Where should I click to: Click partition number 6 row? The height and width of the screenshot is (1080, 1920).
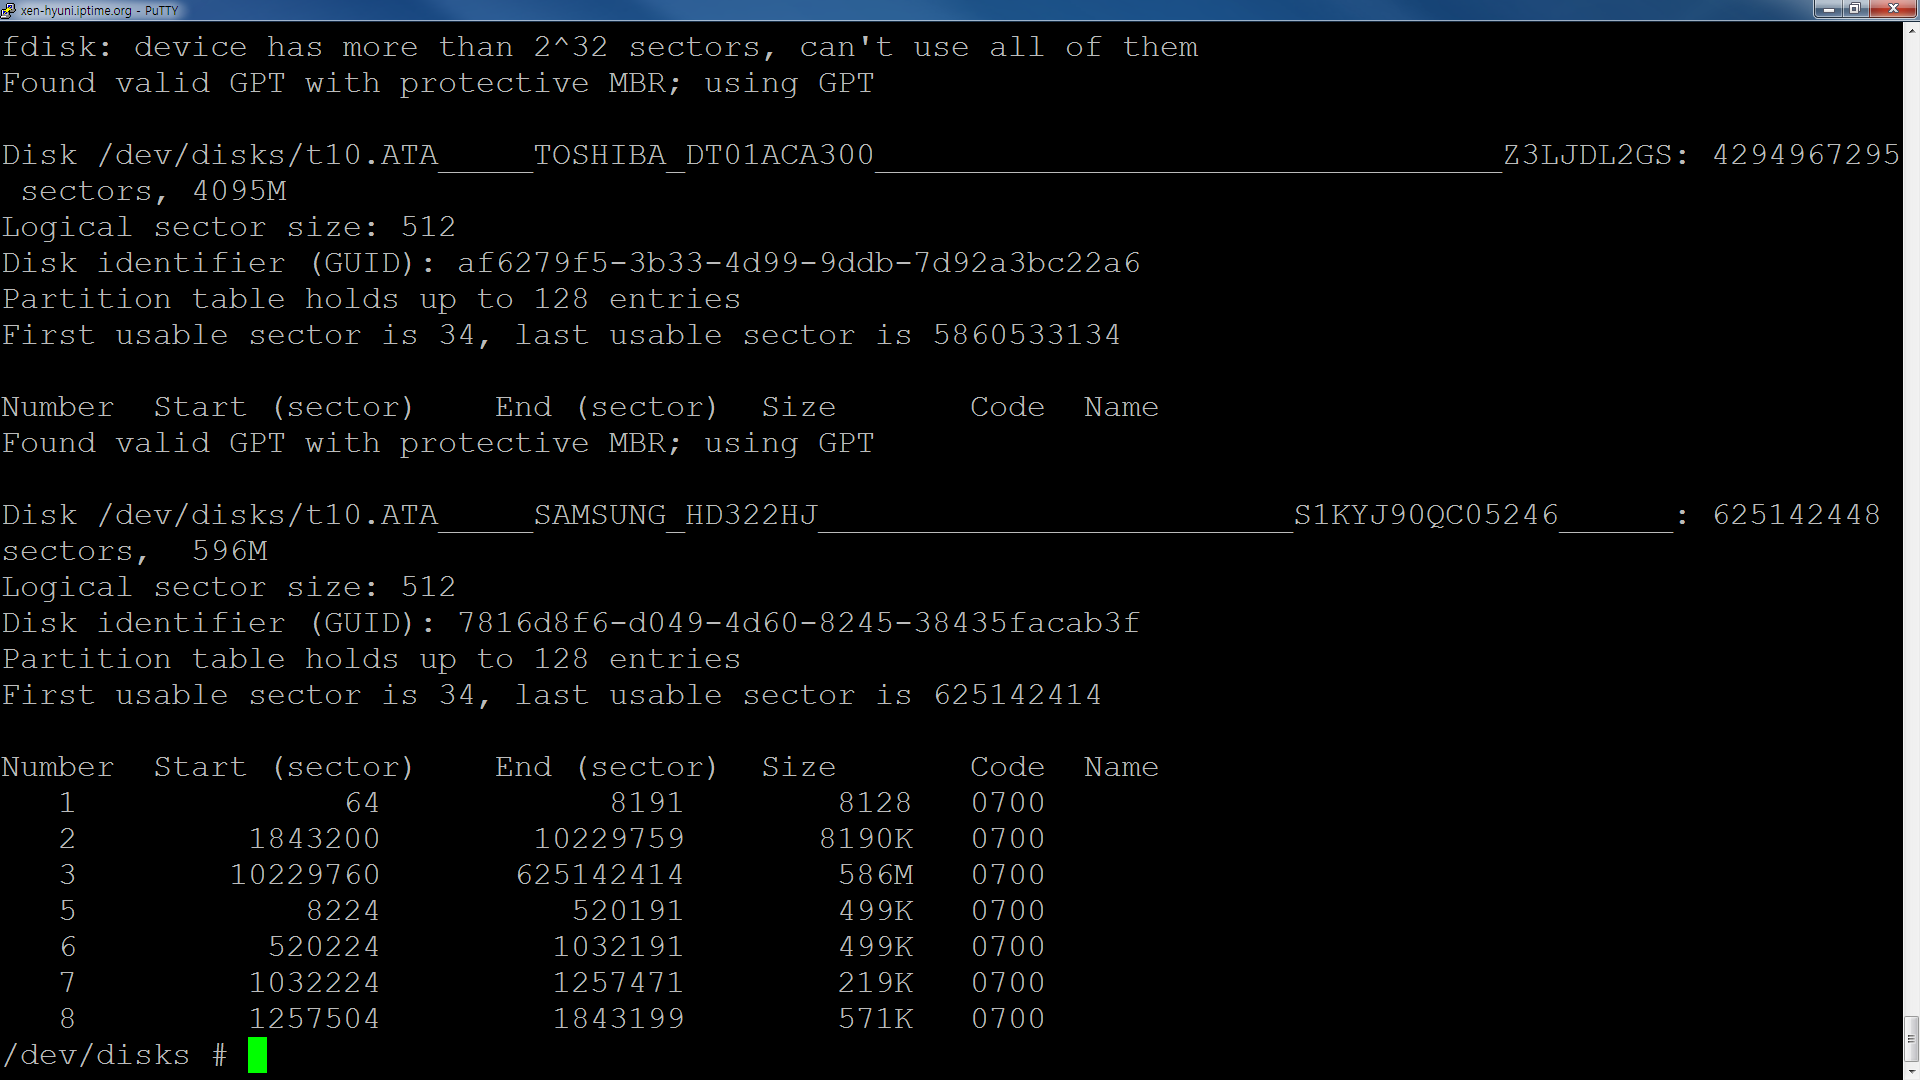pyautogui.click(x=527, y=945)
